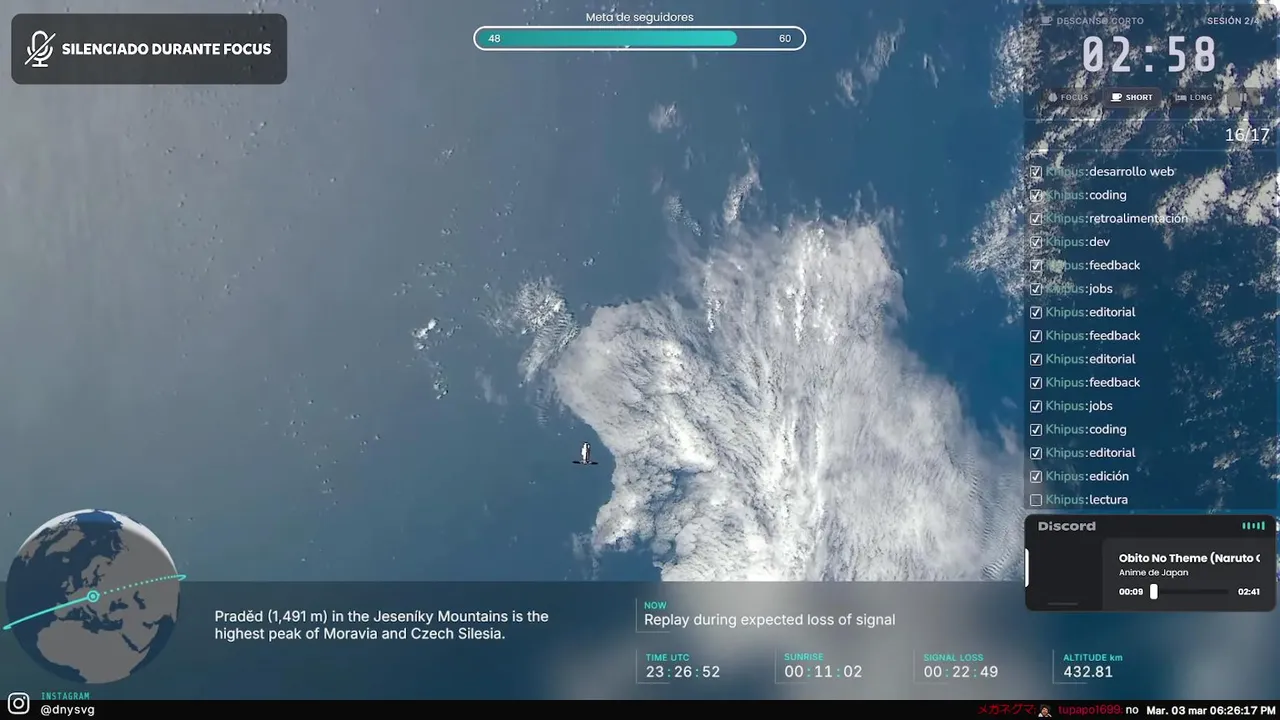The height and width of the screenshot is (720, 1280).
Task: Select the LONG break tab
Action: coord(1194,97)
